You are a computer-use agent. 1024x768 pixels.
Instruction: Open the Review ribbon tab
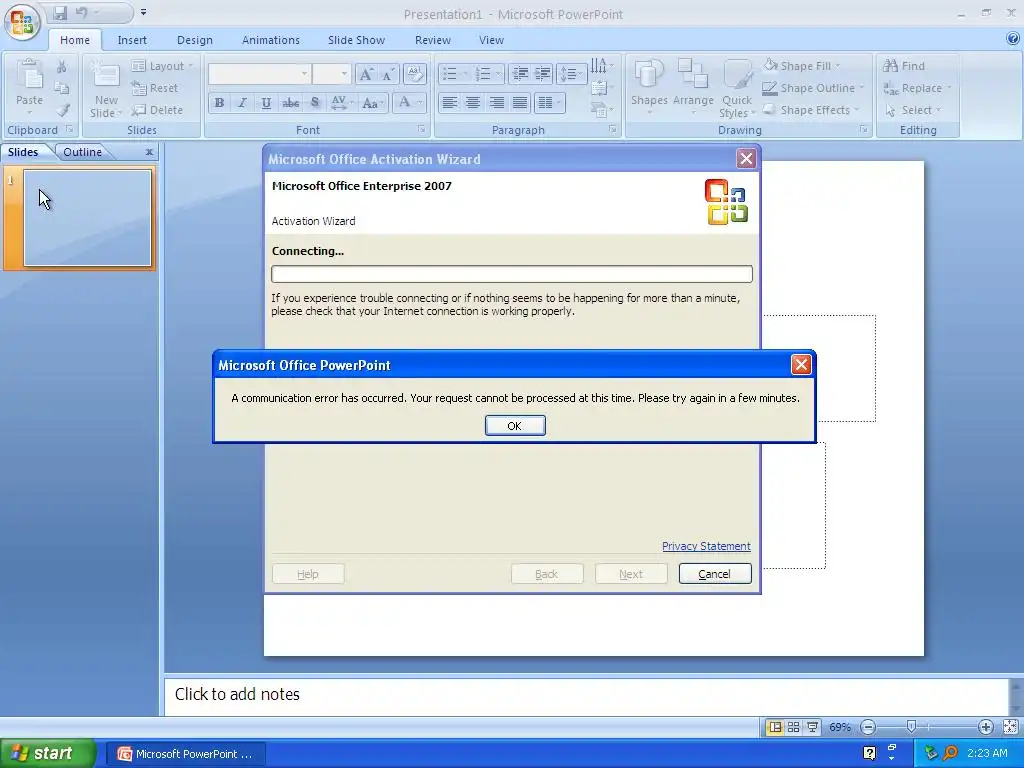432,40
